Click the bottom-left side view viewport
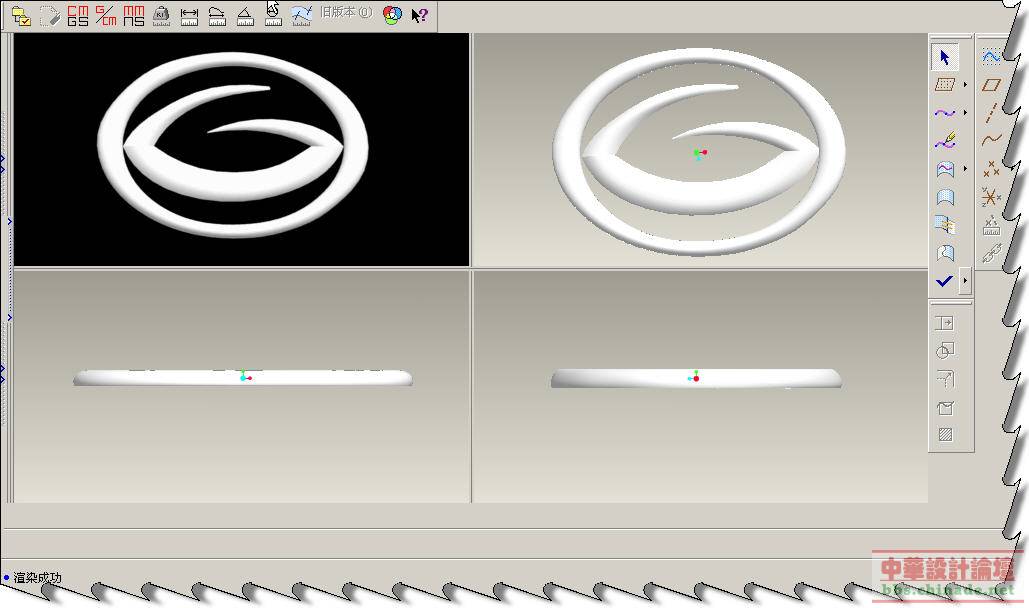 coord(242,386)
